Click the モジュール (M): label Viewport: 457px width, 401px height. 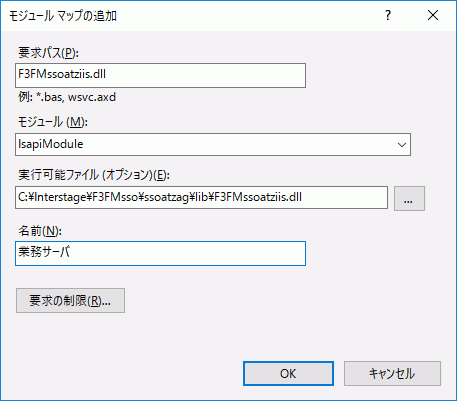tap(53, 122)
